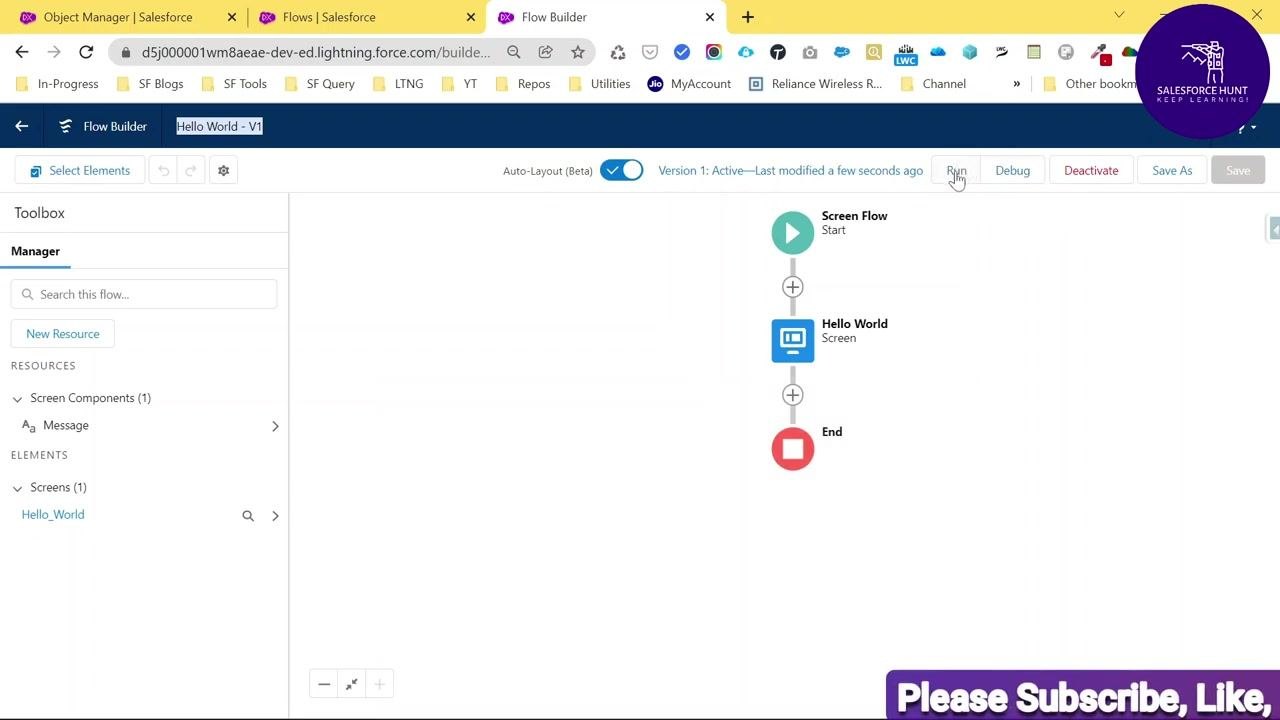Locate Hello_World on canvas via magnifier icon

pos(248,516)
